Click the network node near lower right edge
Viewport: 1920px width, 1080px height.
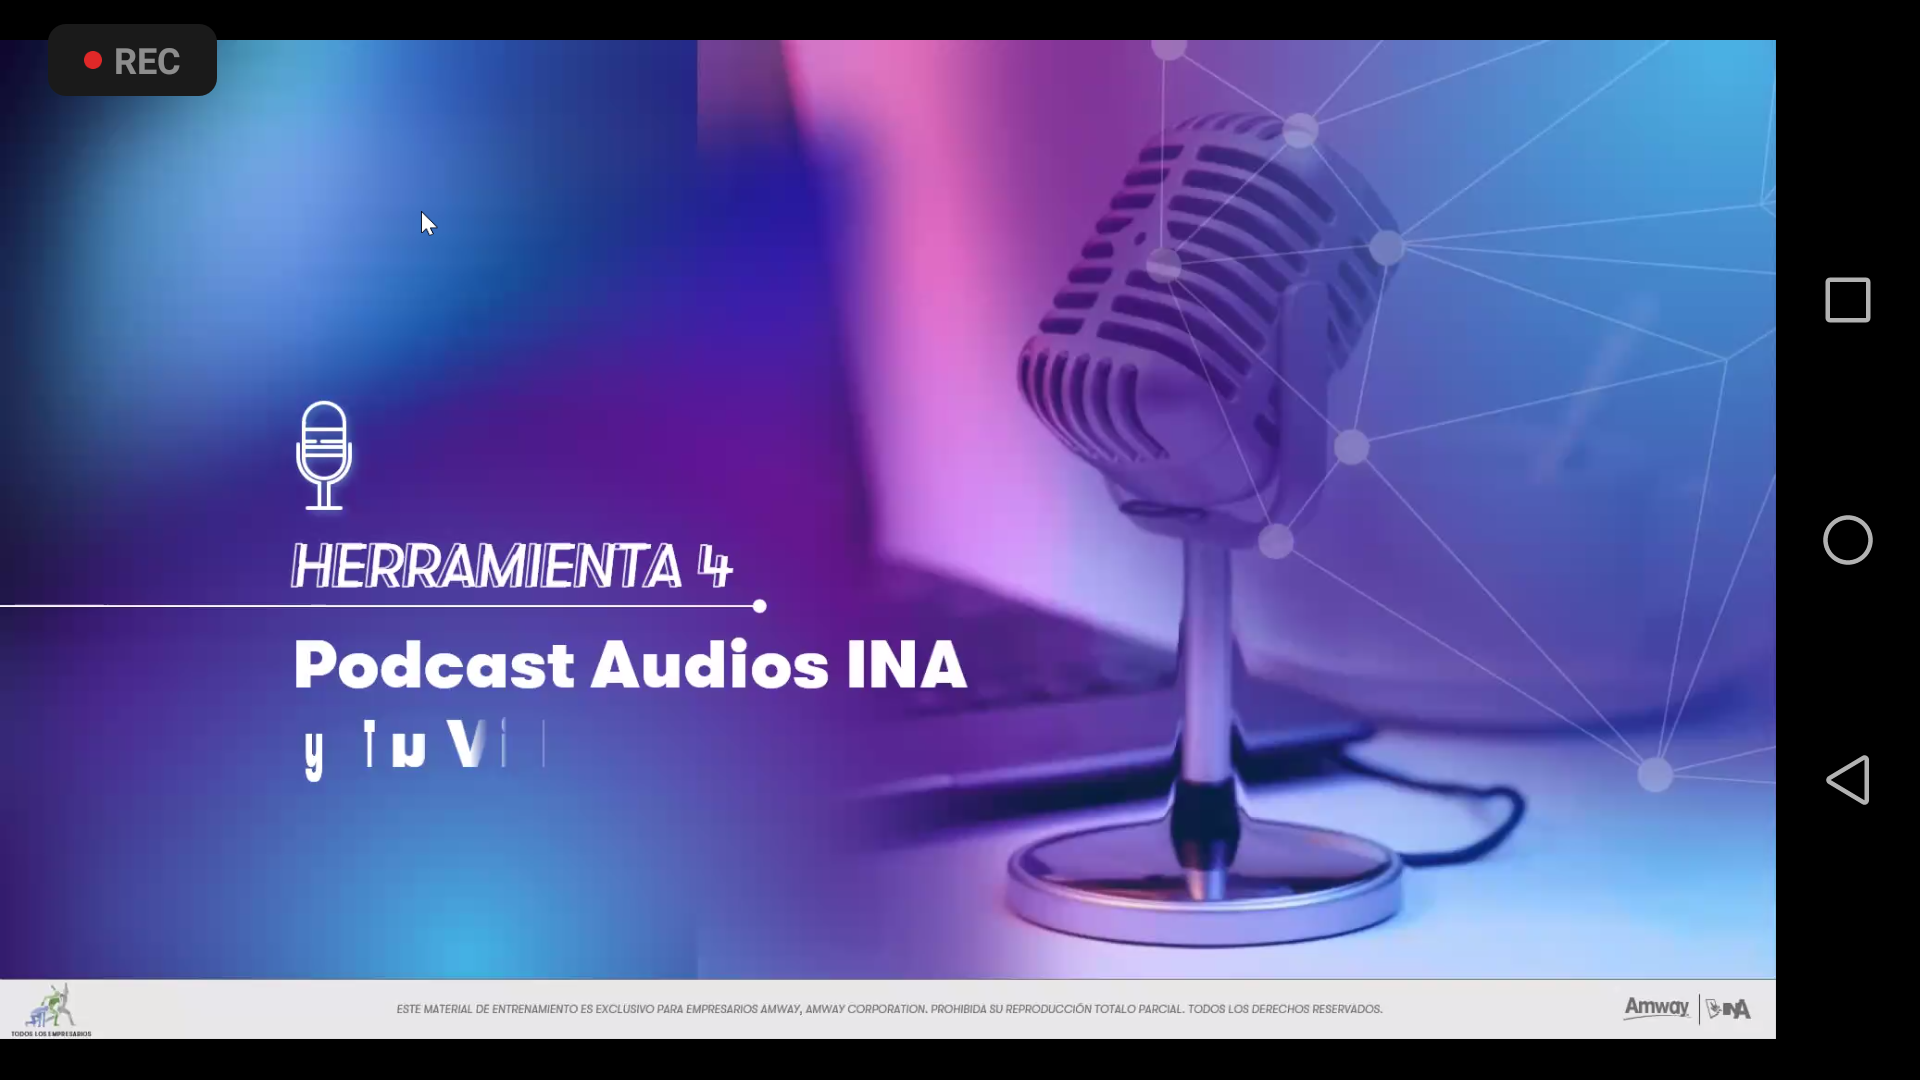[x=1655, y=775]
